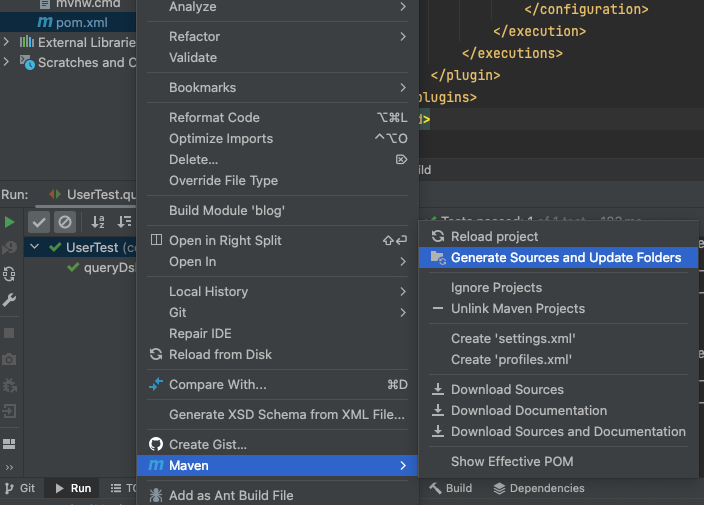Toggle Show Ignored tests button
Image resolution: width=704 pixels, height=505 pixels.
point(65,222)
